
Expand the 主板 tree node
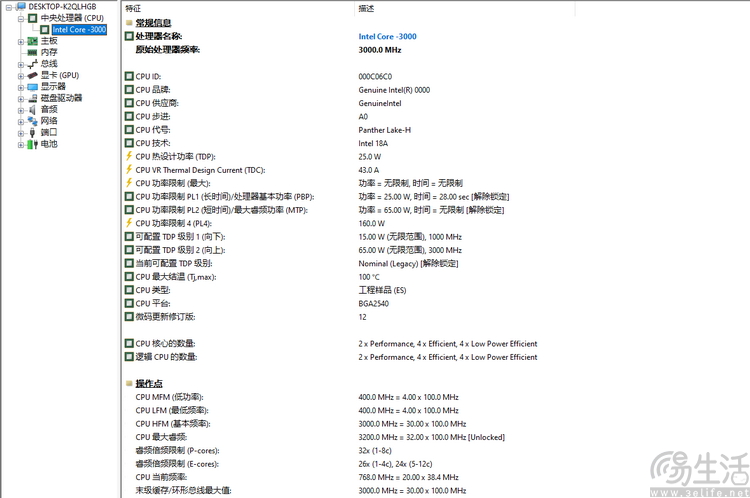pyautogui.click(x=21, y=42)
